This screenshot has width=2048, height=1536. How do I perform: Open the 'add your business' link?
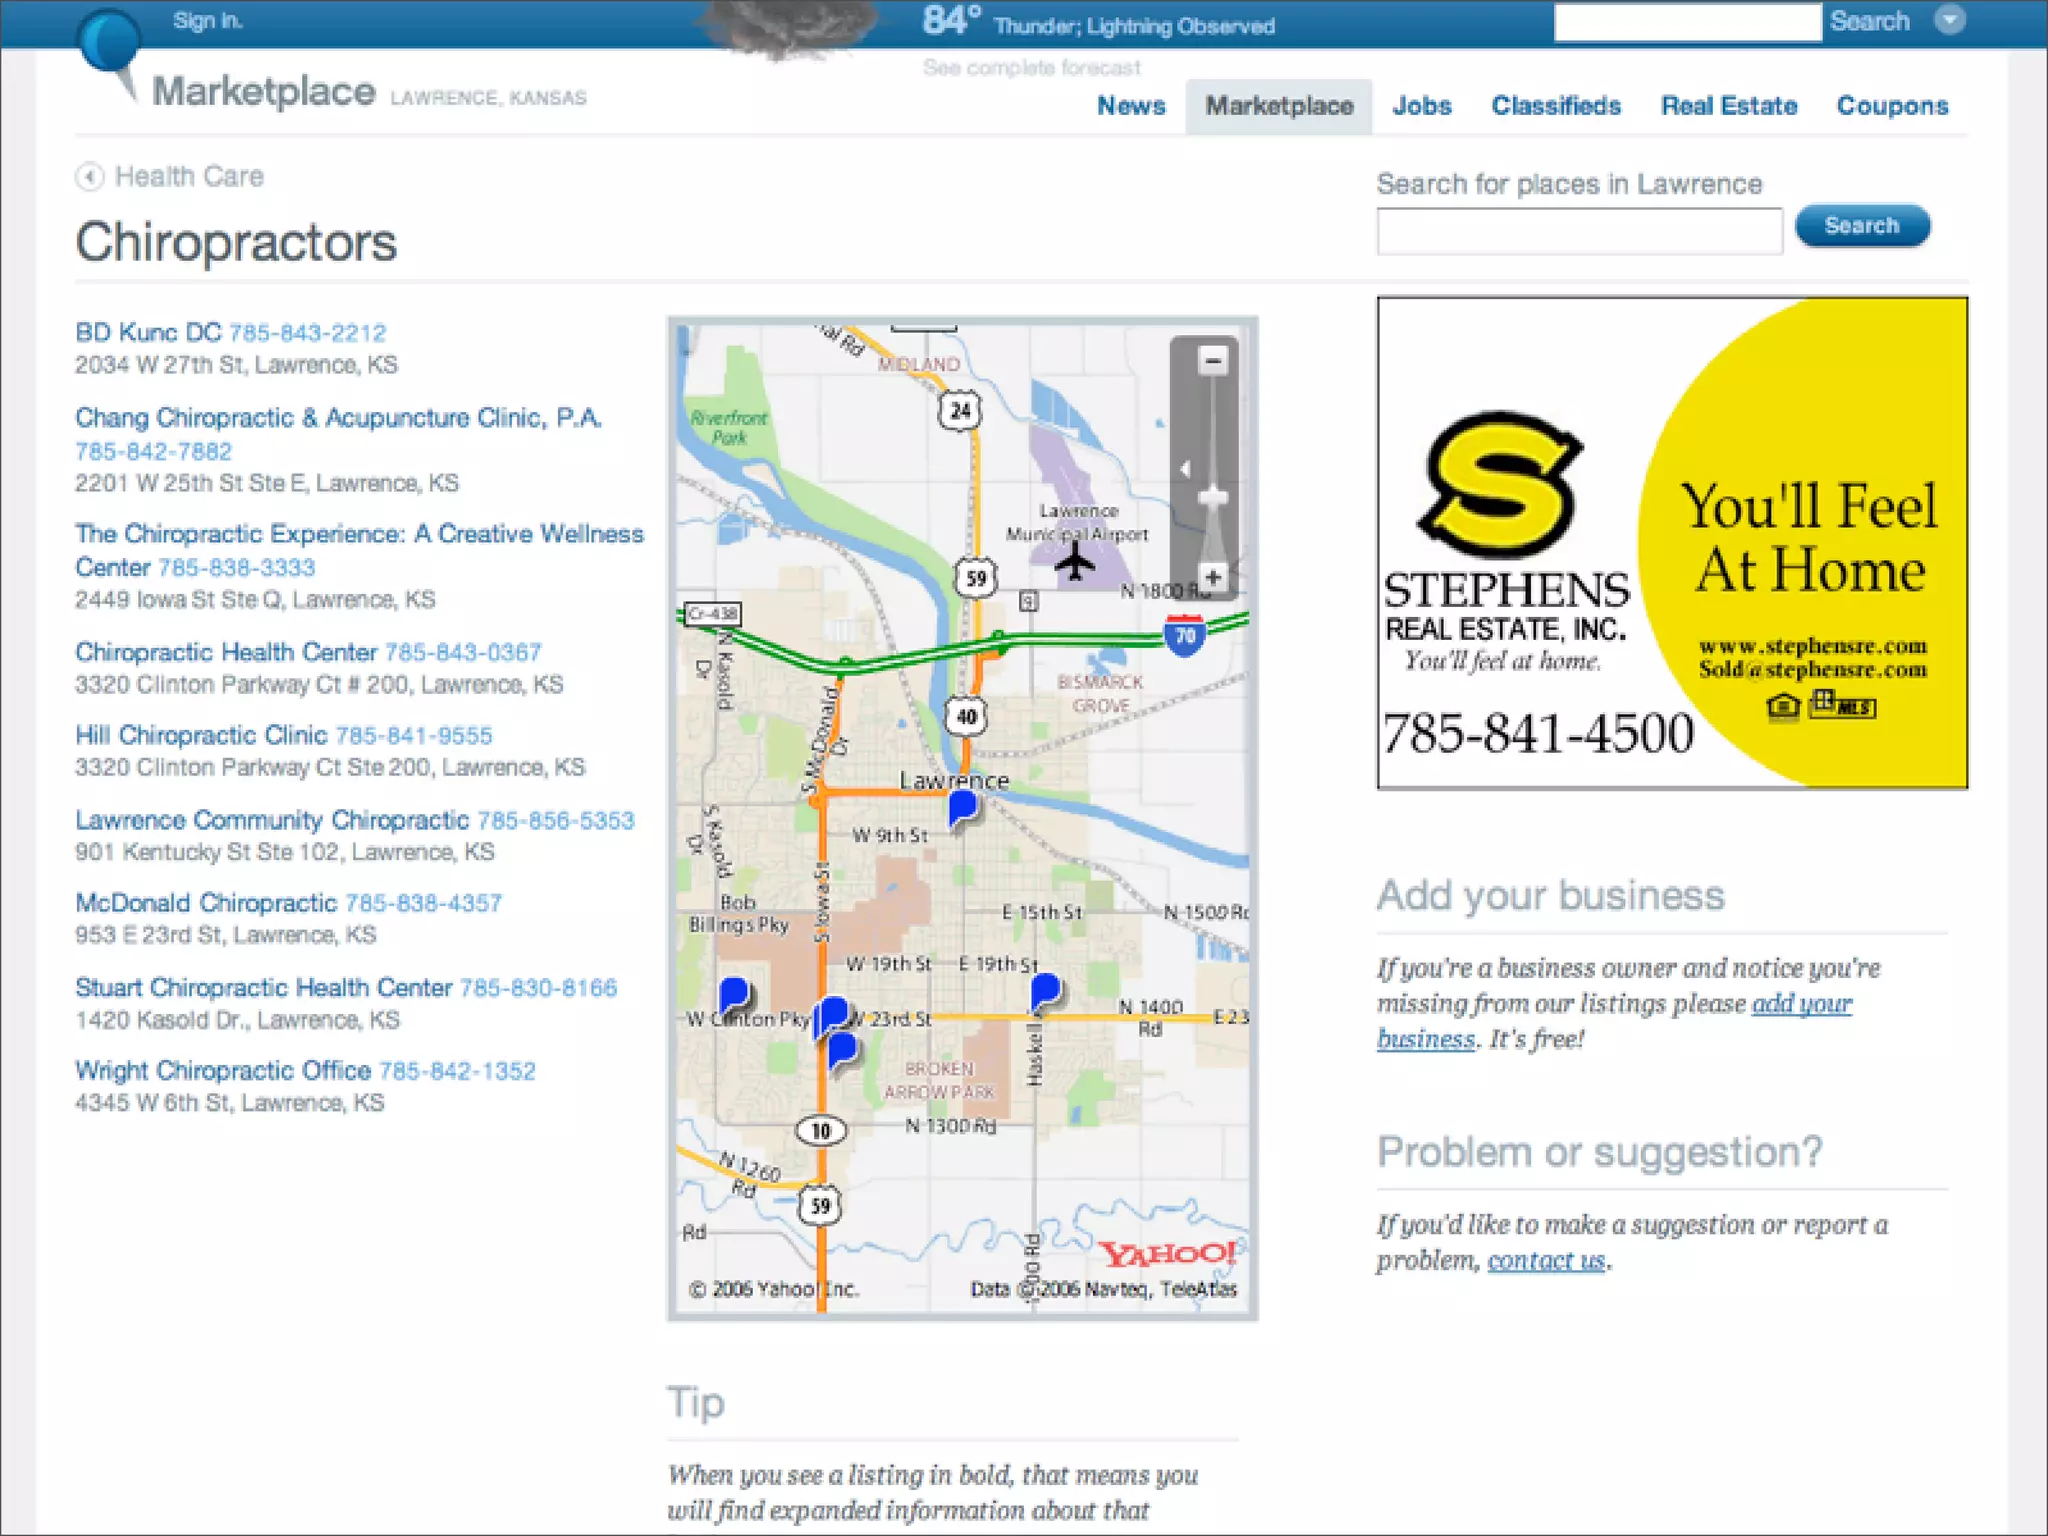pyautogui.click(x=1801, y=1004)
